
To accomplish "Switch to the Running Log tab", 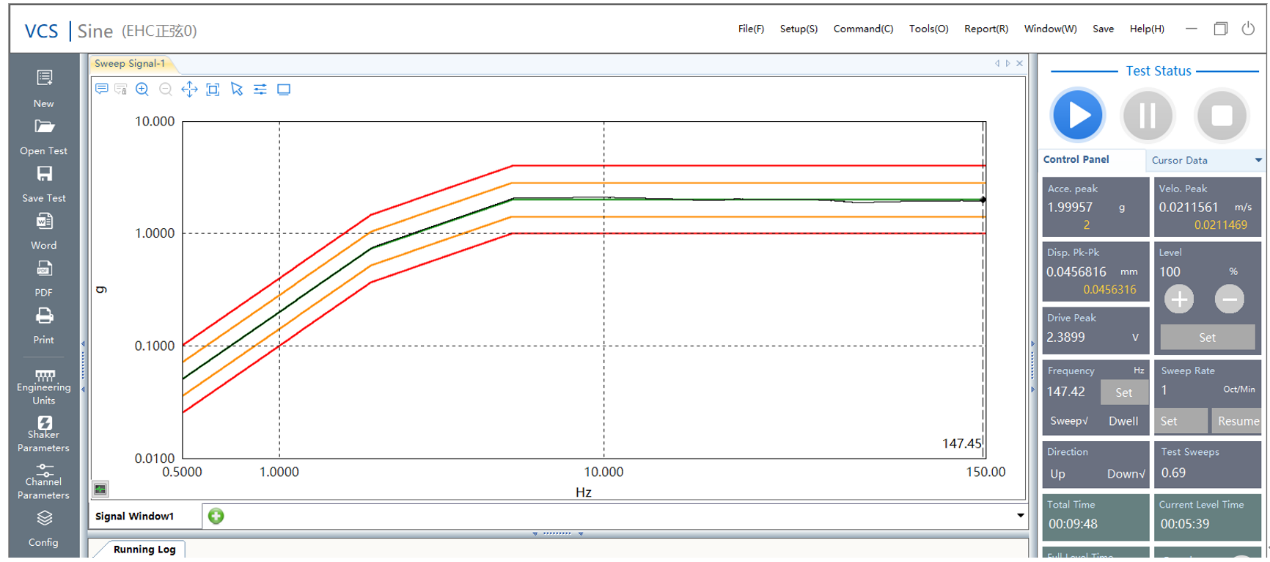I will 144,549.
